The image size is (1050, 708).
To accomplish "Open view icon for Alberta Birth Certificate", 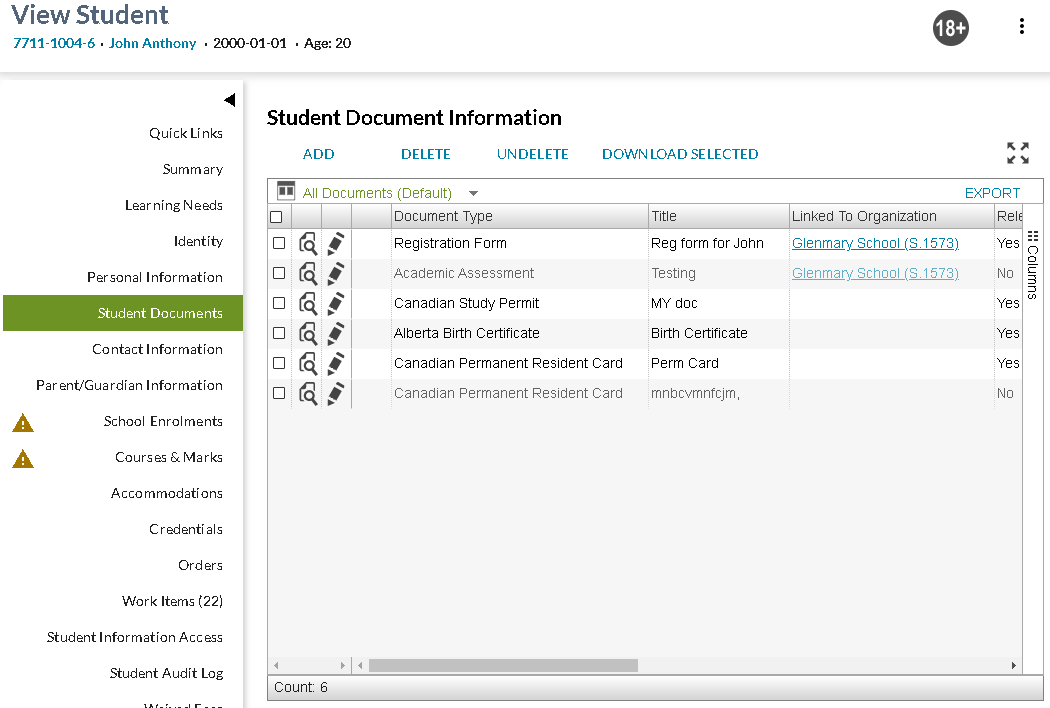I will [x=308, y=333].
